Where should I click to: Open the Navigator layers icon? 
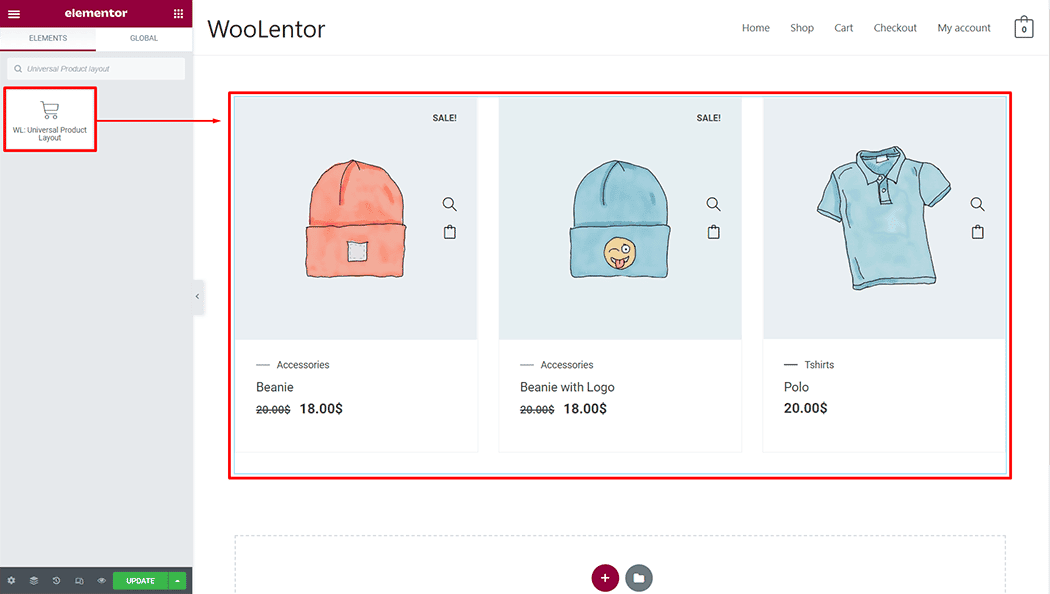click(x=33, y=581)
